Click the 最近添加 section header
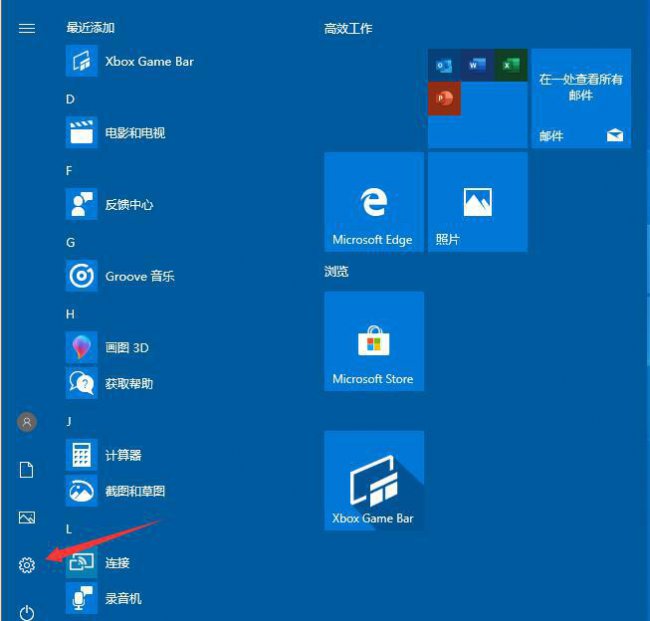The width and height of the screenshot is (650, 621). tap(90, 28)
